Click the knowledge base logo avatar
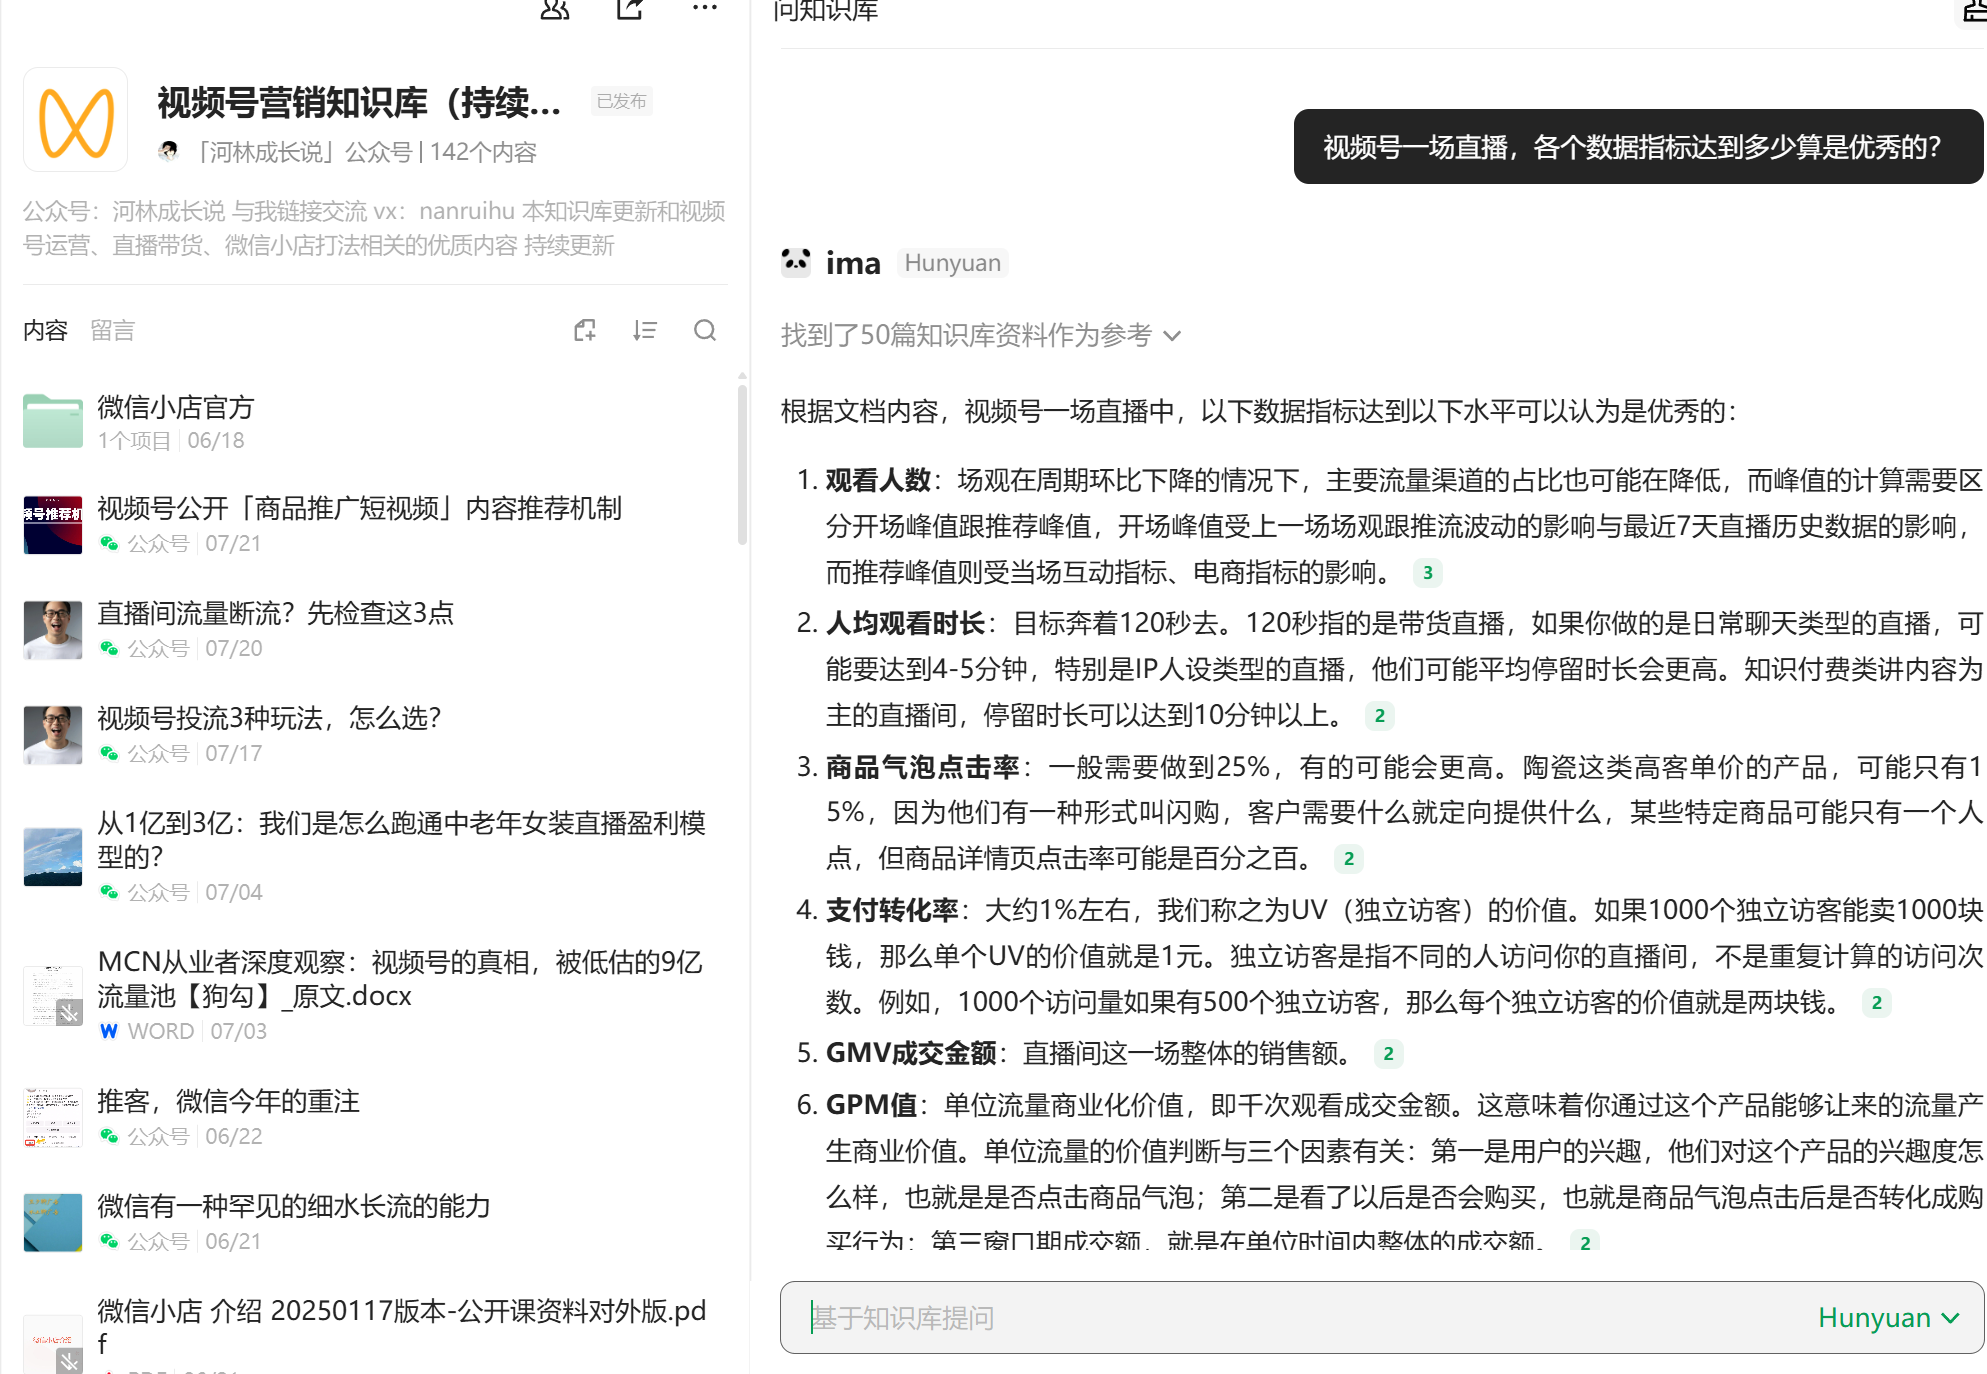The image size is (1987, 1374). point(76,120)
